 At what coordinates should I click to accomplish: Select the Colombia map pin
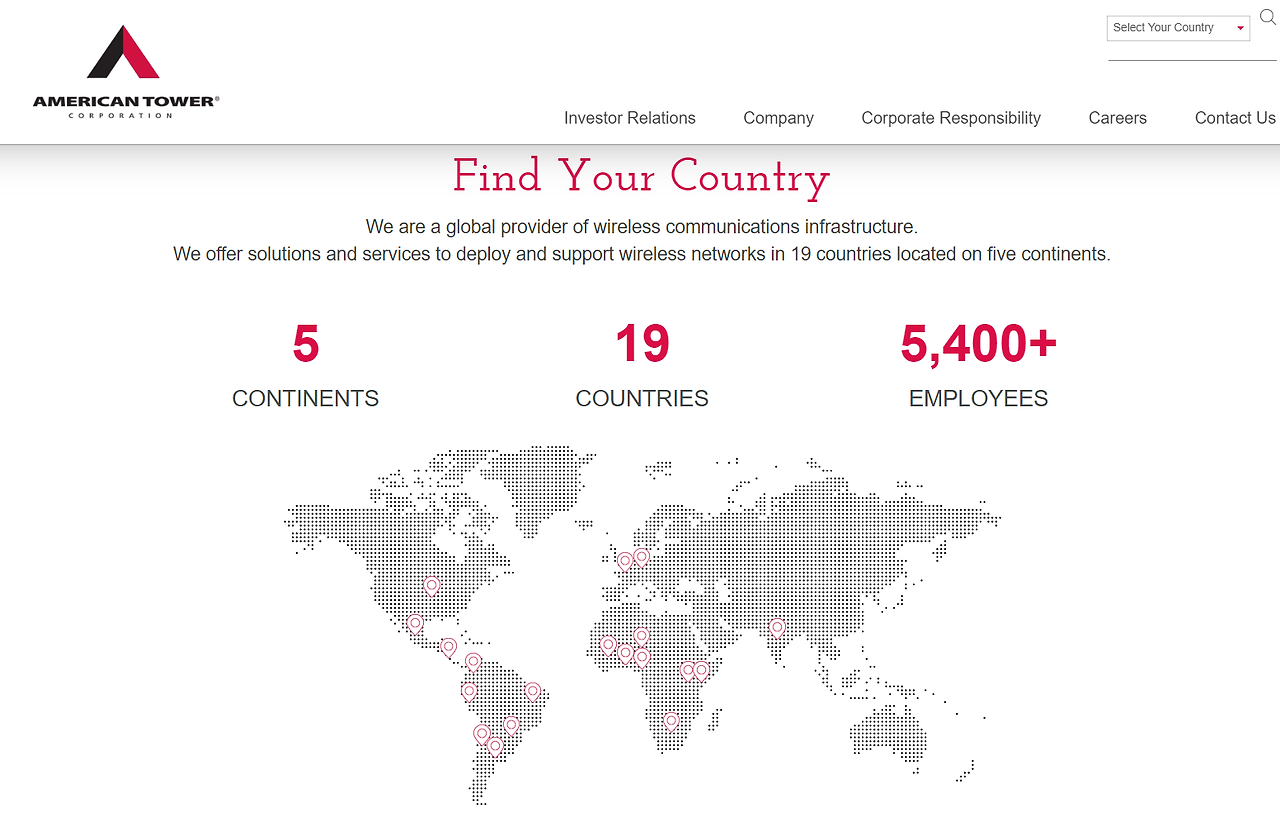(x=473, y=662)
